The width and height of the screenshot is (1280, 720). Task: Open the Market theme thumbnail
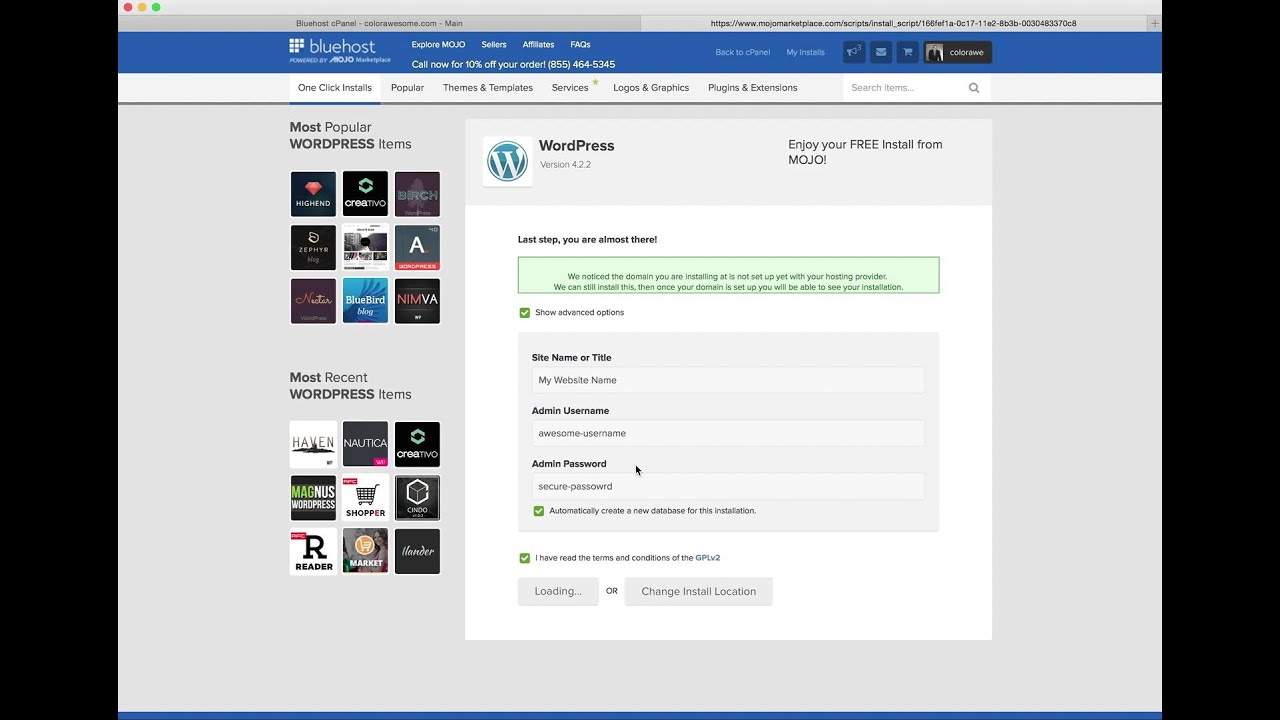(x=365, y=551)
